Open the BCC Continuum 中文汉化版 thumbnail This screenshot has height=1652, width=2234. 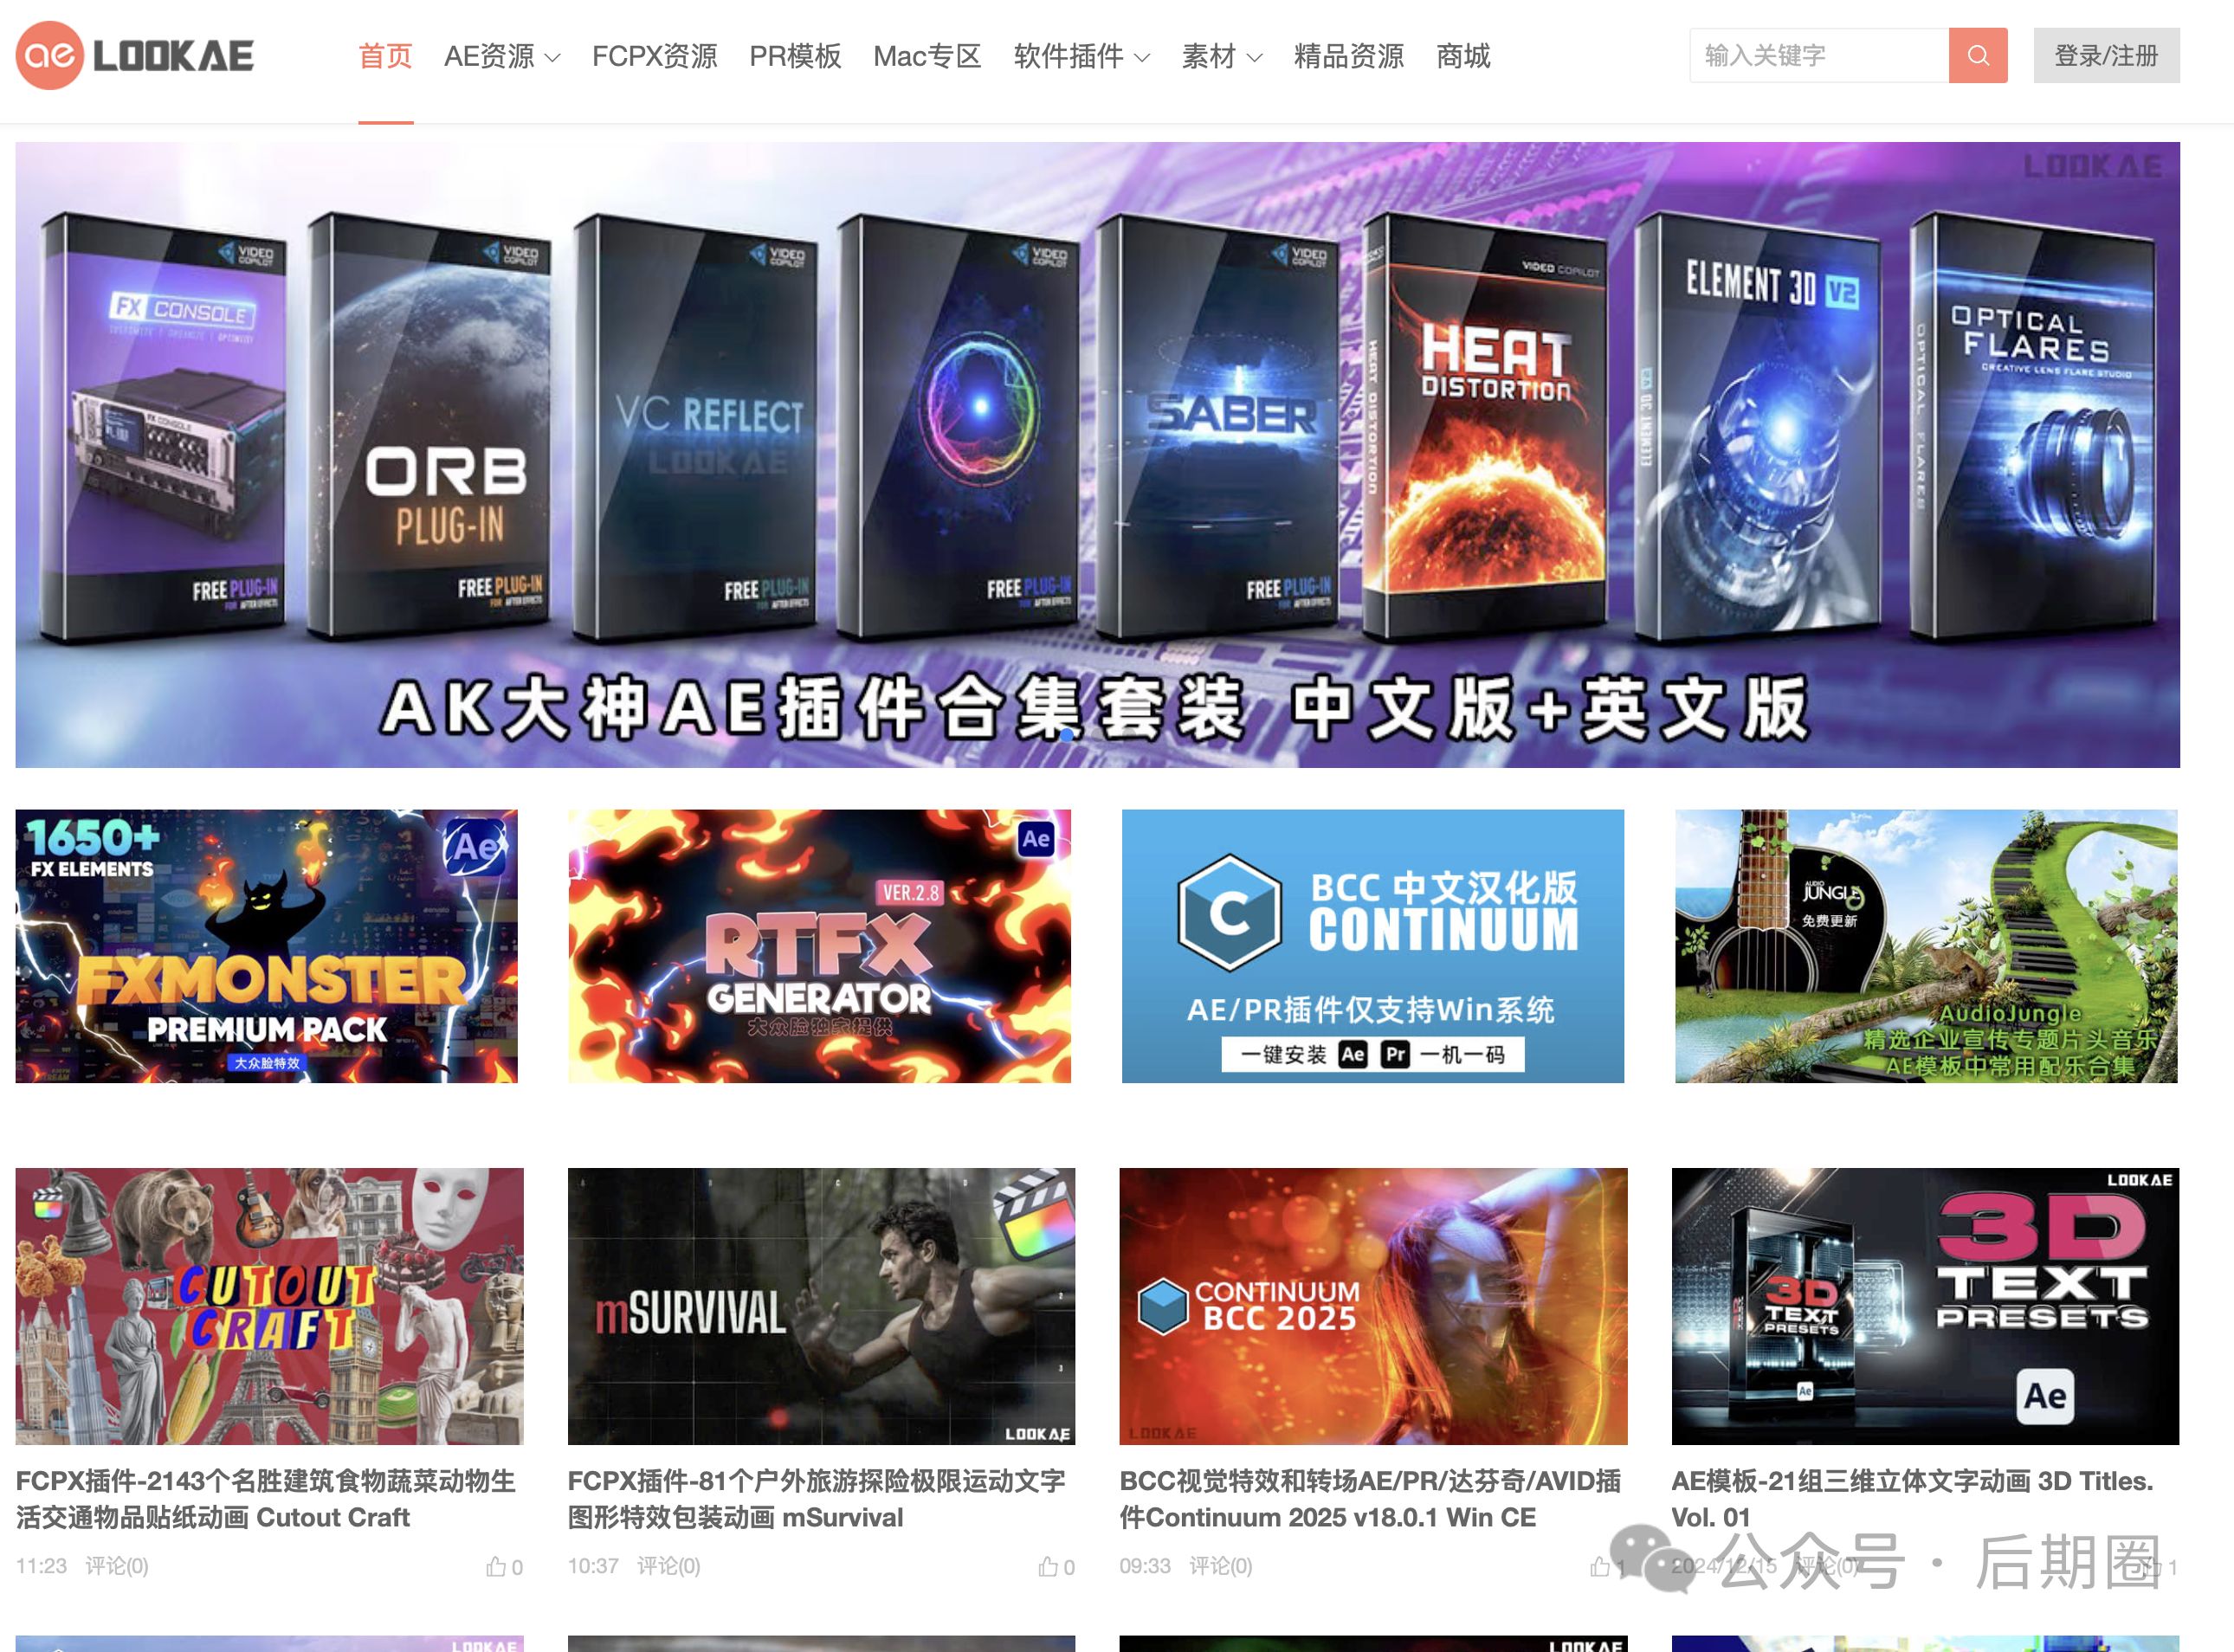click(x=1372, y=946)
